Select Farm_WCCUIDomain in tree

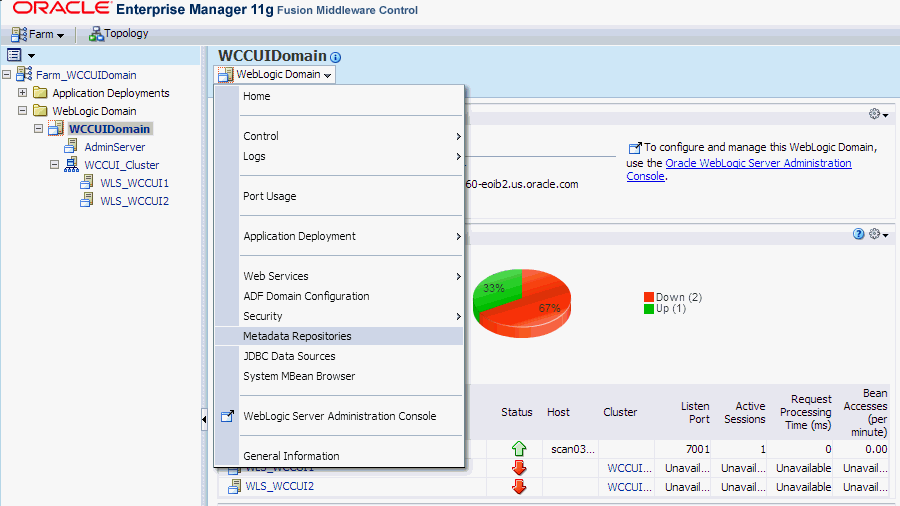(86, 75)
